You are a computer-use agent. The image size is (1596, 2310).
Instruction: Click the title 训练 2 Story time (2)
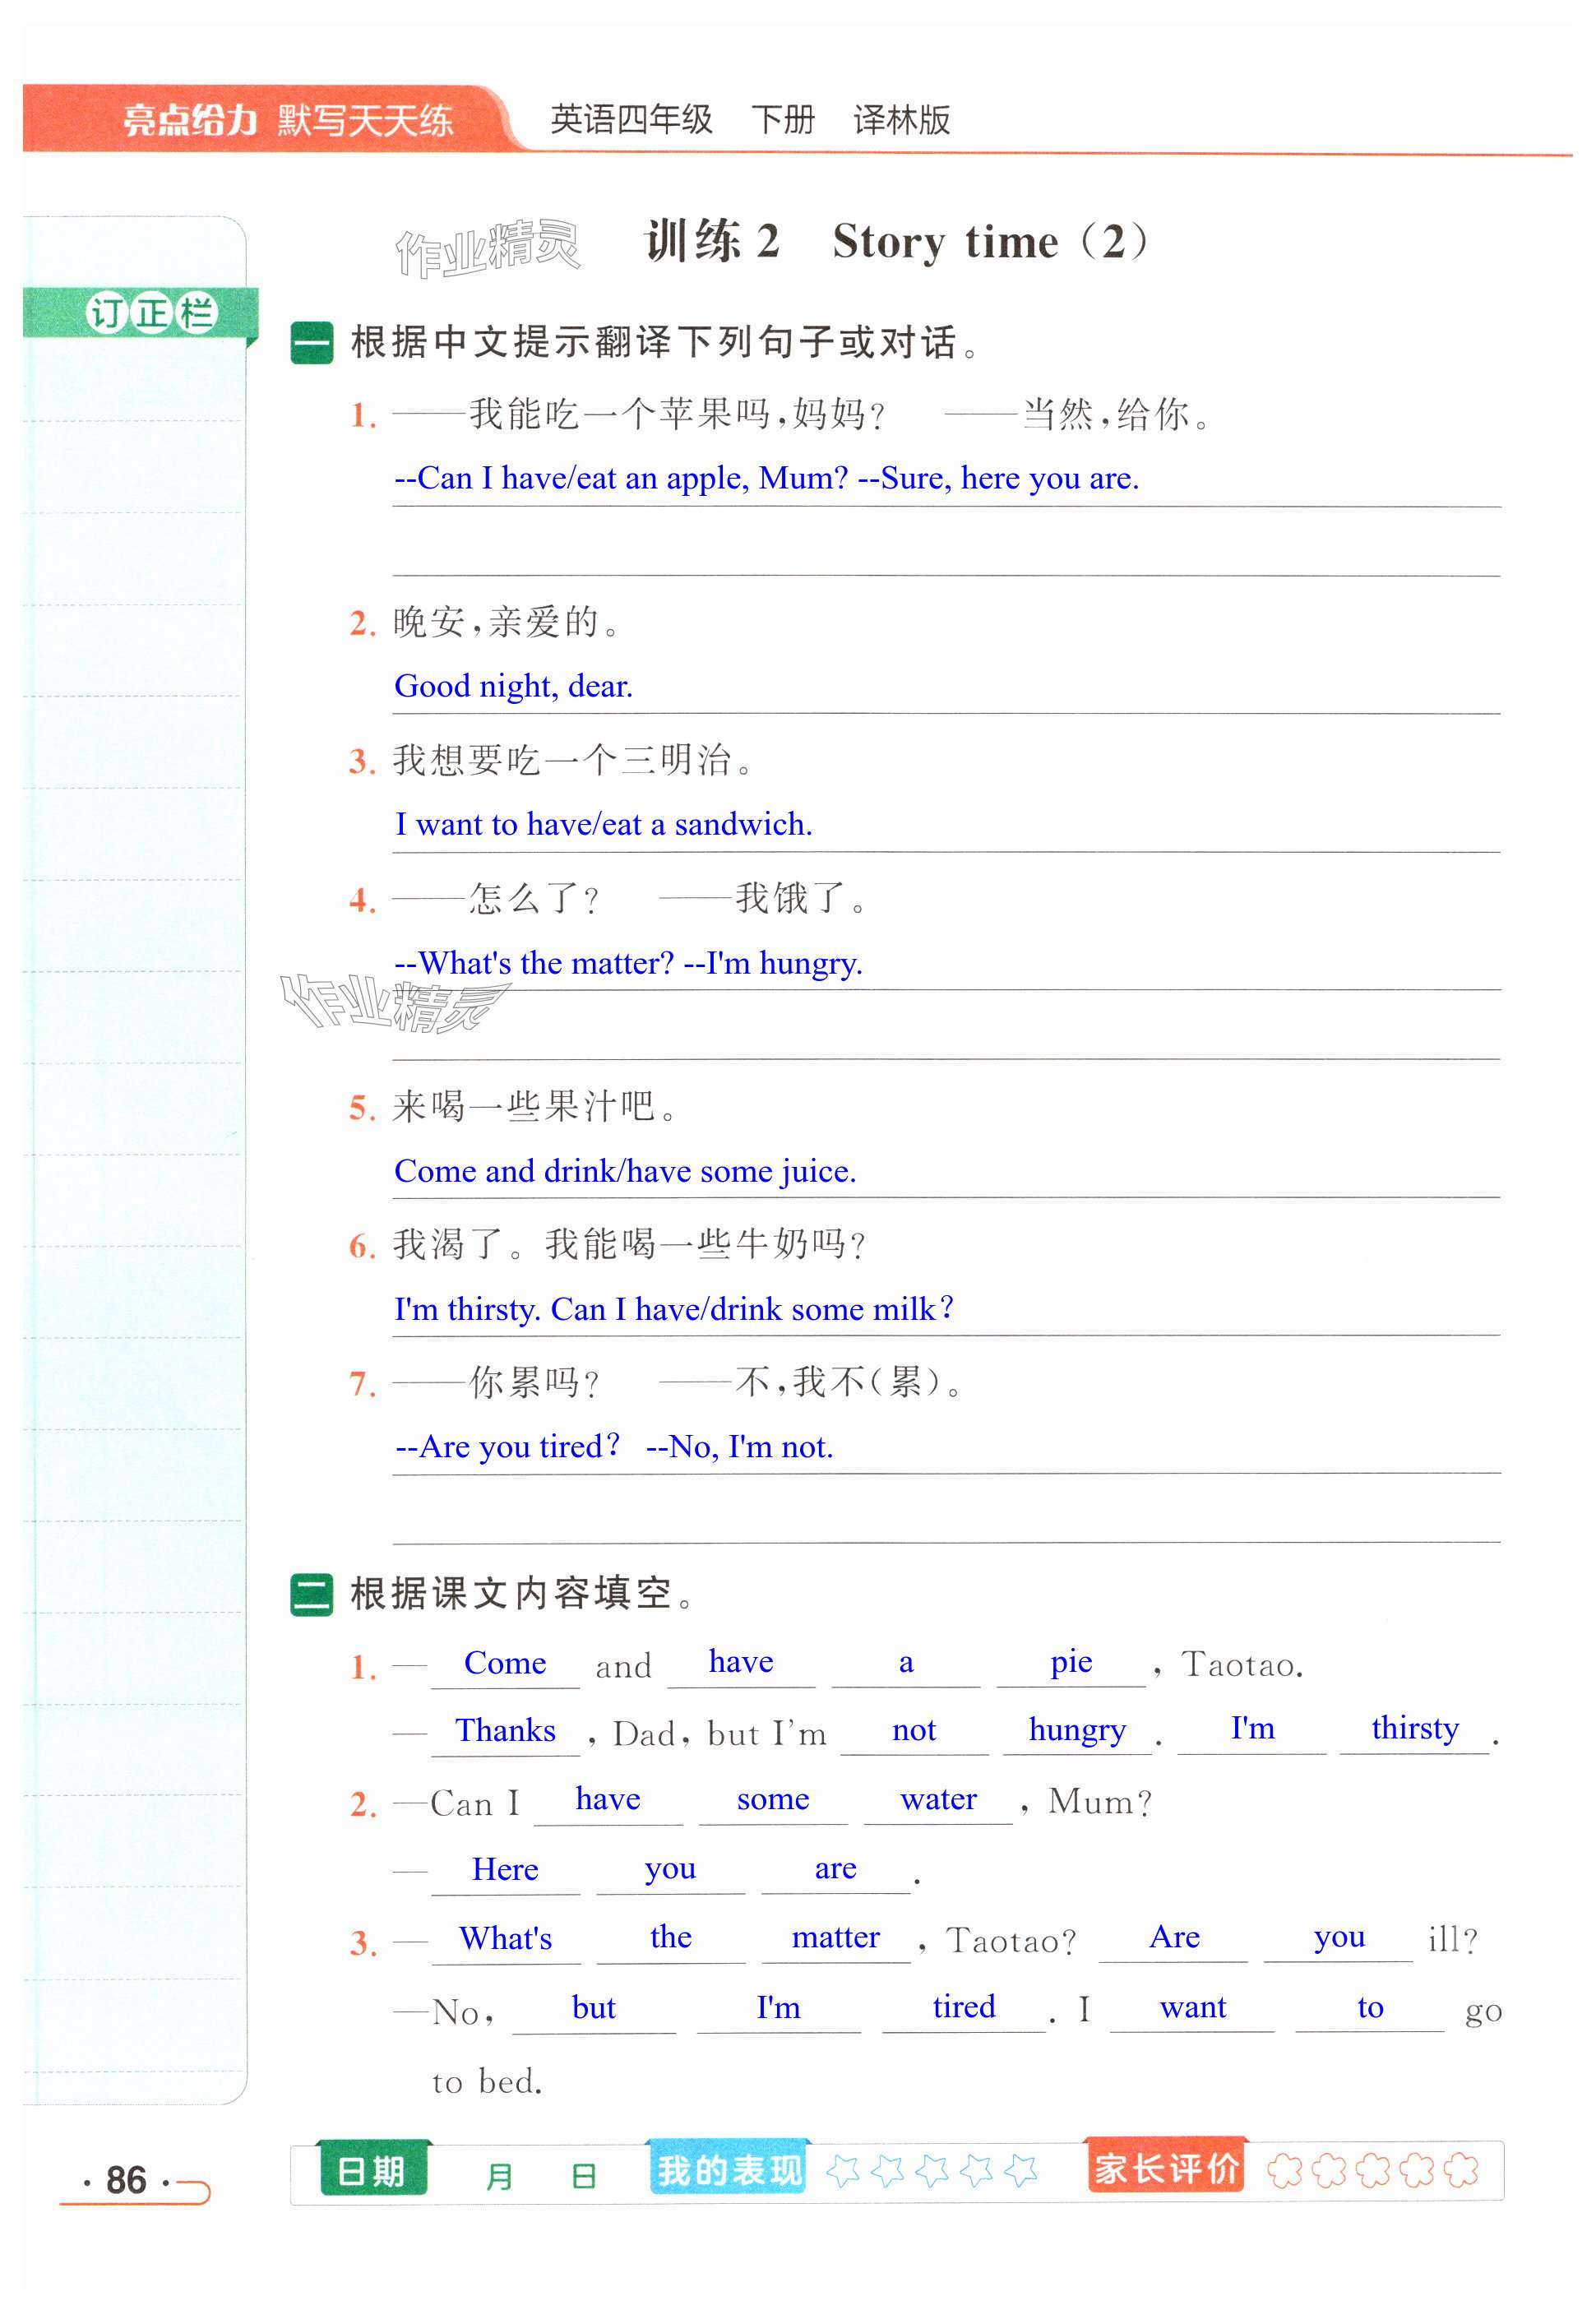(896, 242)
